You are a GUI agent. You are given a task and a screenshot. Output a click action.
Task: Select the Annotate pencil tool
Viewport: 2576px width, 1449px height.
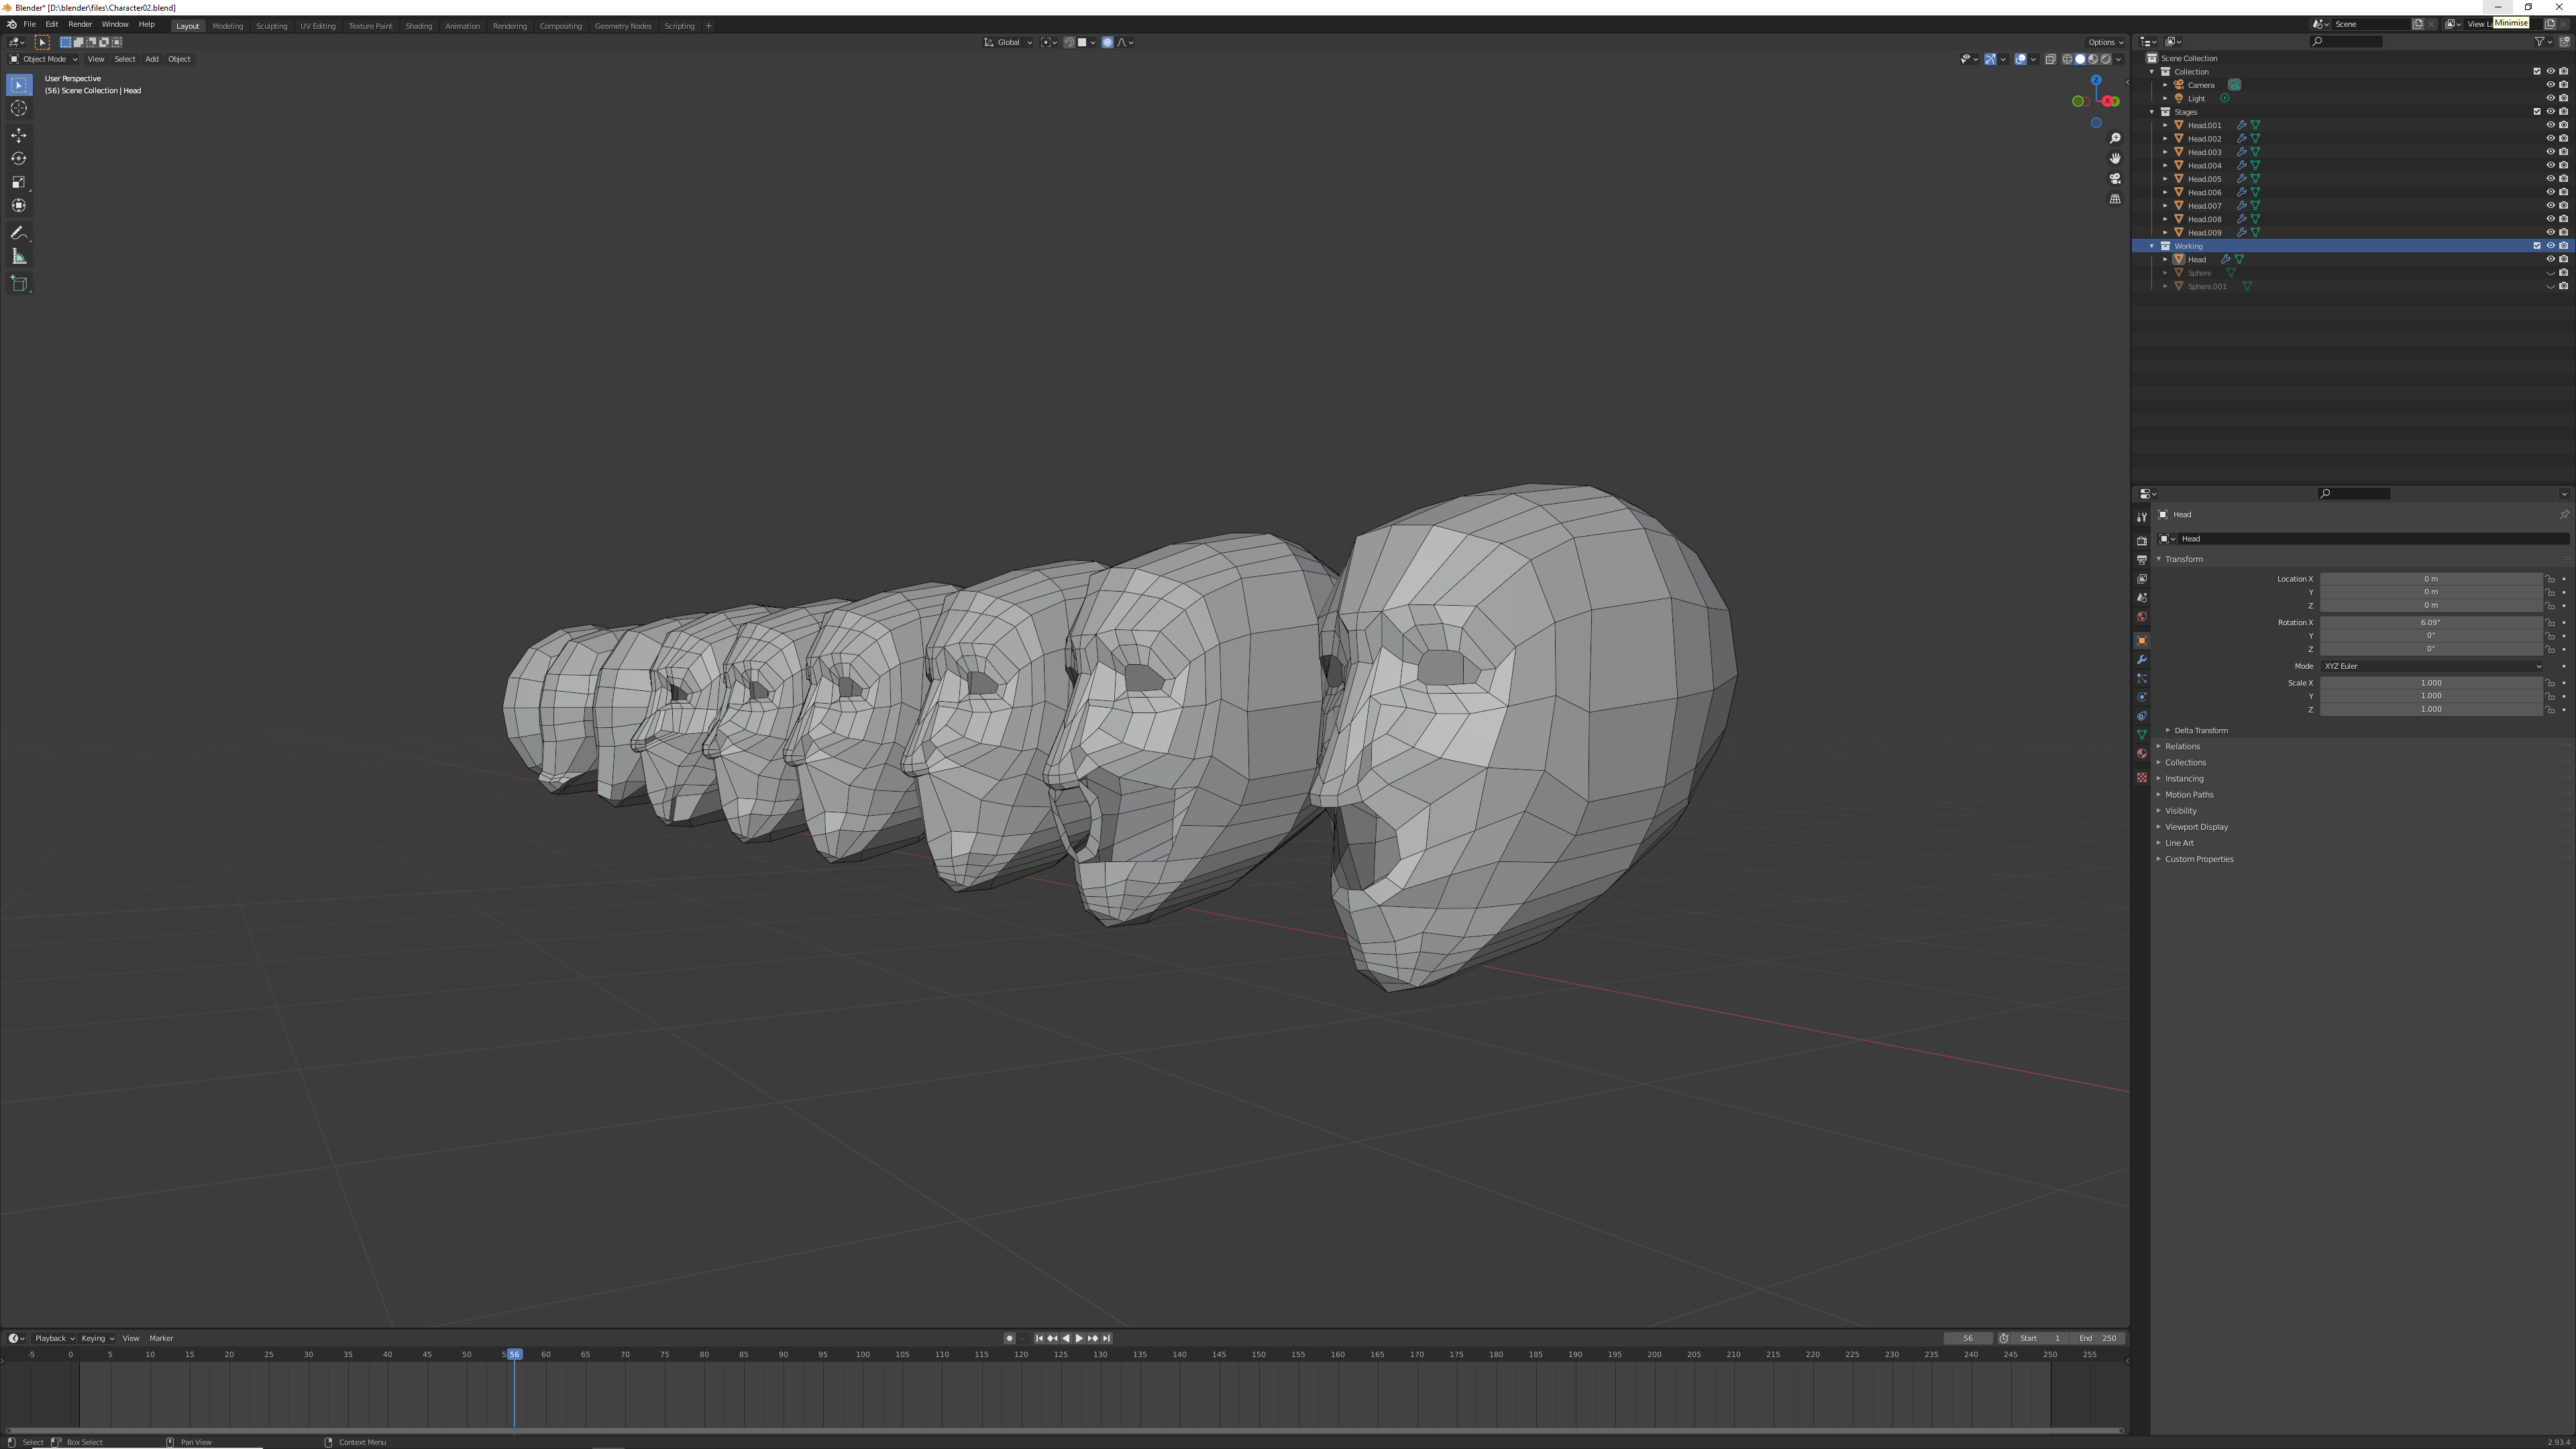pos(19,233)
